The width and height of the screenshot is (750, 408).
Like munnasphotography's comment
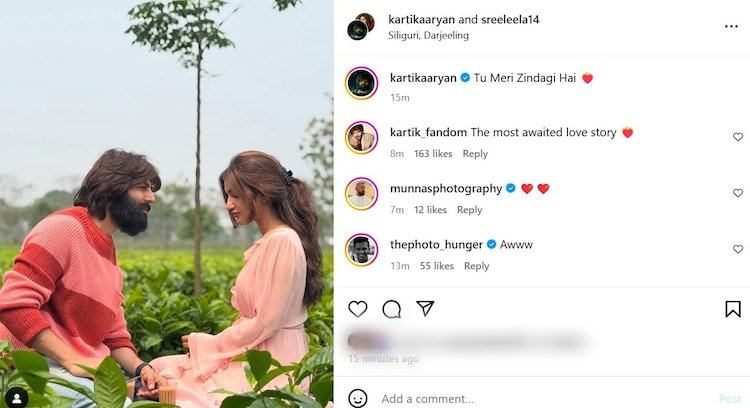tap(738, 193)
